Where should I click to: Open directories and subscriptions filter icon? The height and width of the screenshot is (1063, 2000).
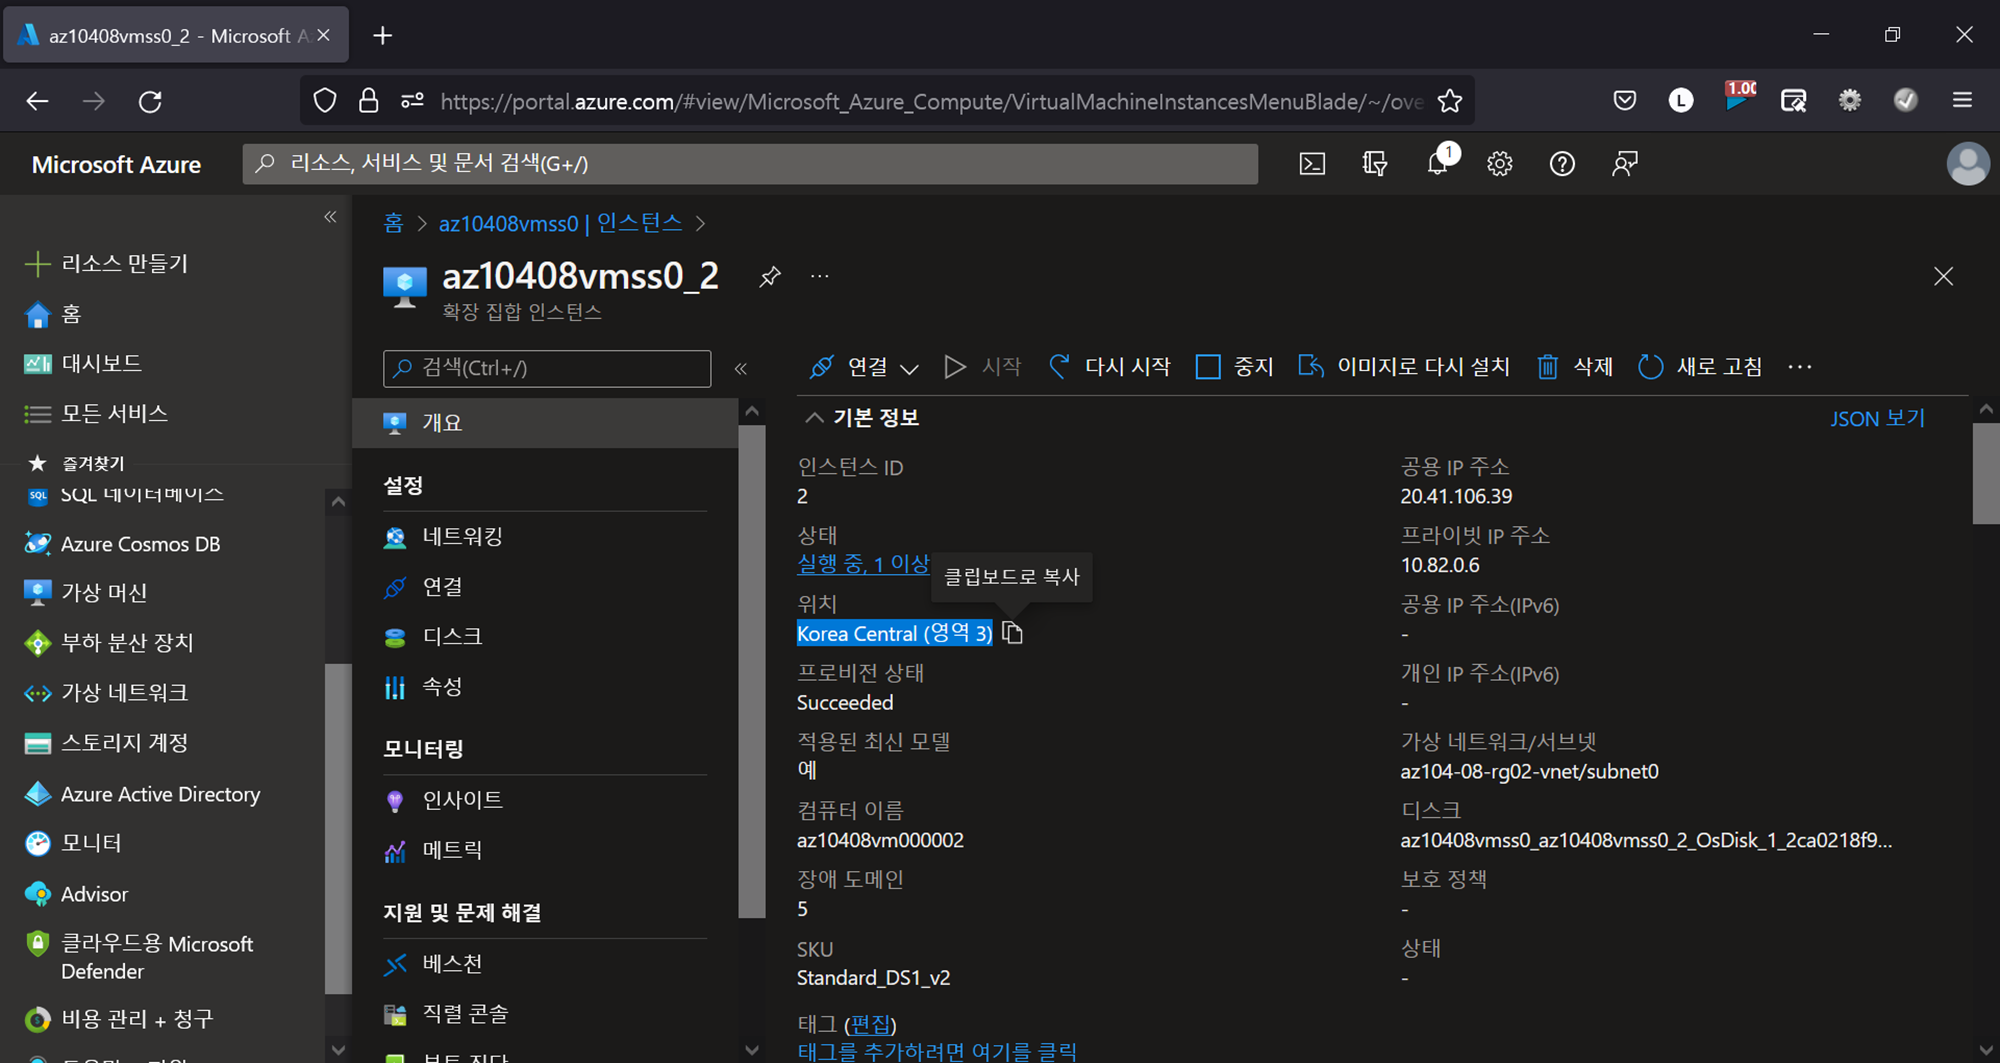pyautogui.click(x=1375, y=164)
